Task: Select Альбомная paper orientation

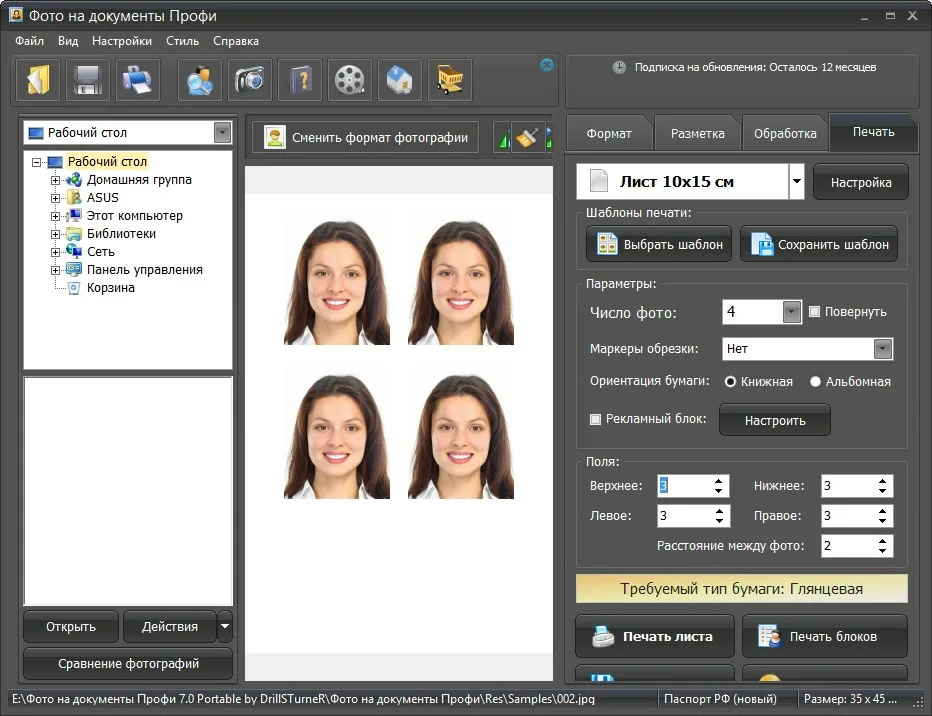Action: pos(816,381)
